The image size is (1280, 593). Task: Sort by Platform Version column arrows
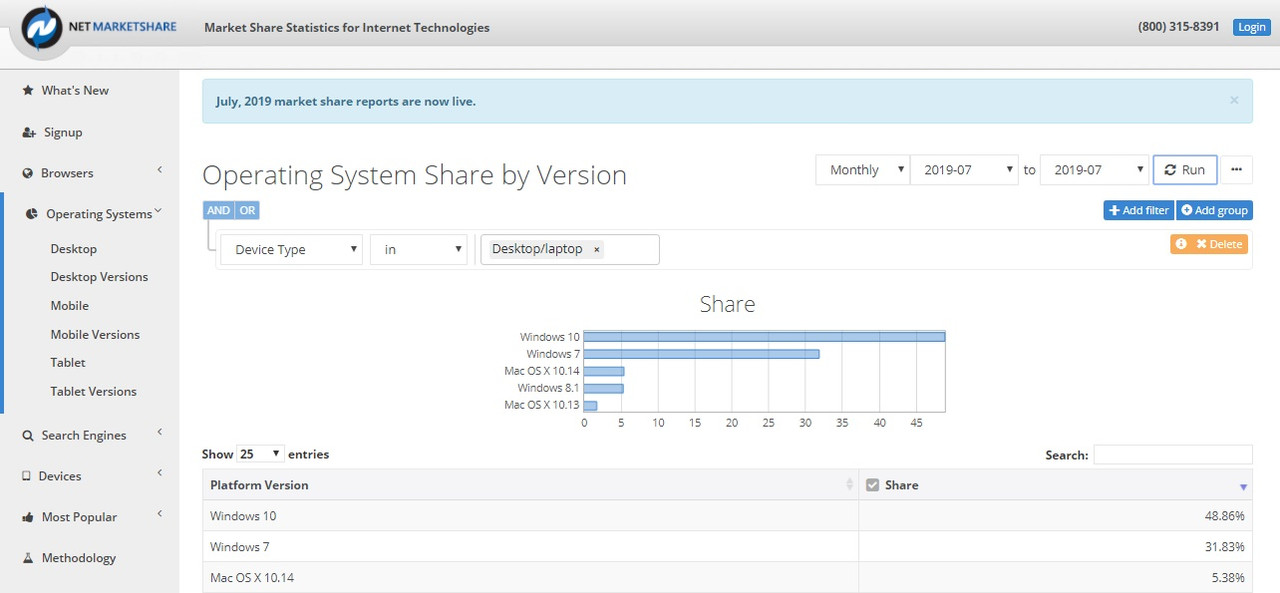[850, 485]
